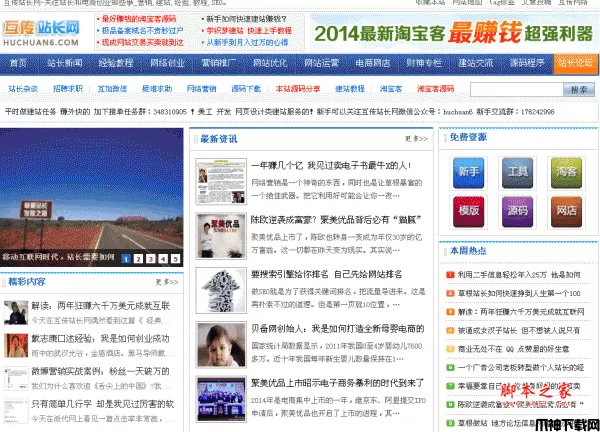Viewport: 600px width, 432px height.
Task: Go to slide 2 of the carousel
Action: 139,259
